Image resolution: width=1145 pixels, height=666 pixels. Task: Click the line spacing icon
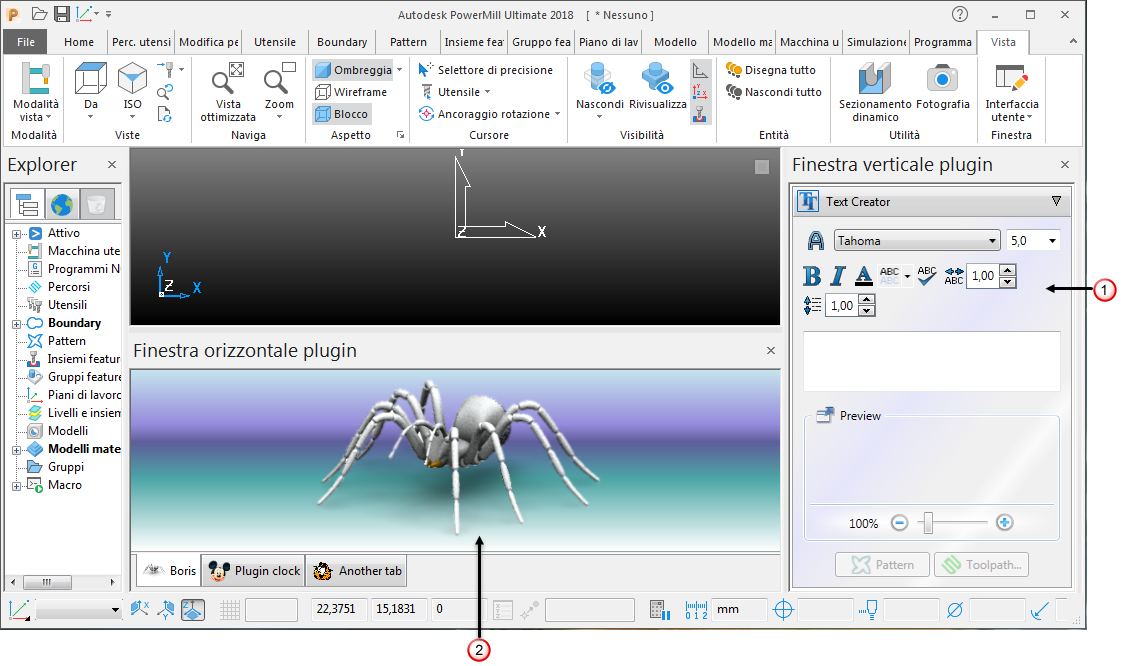[812, 305]
